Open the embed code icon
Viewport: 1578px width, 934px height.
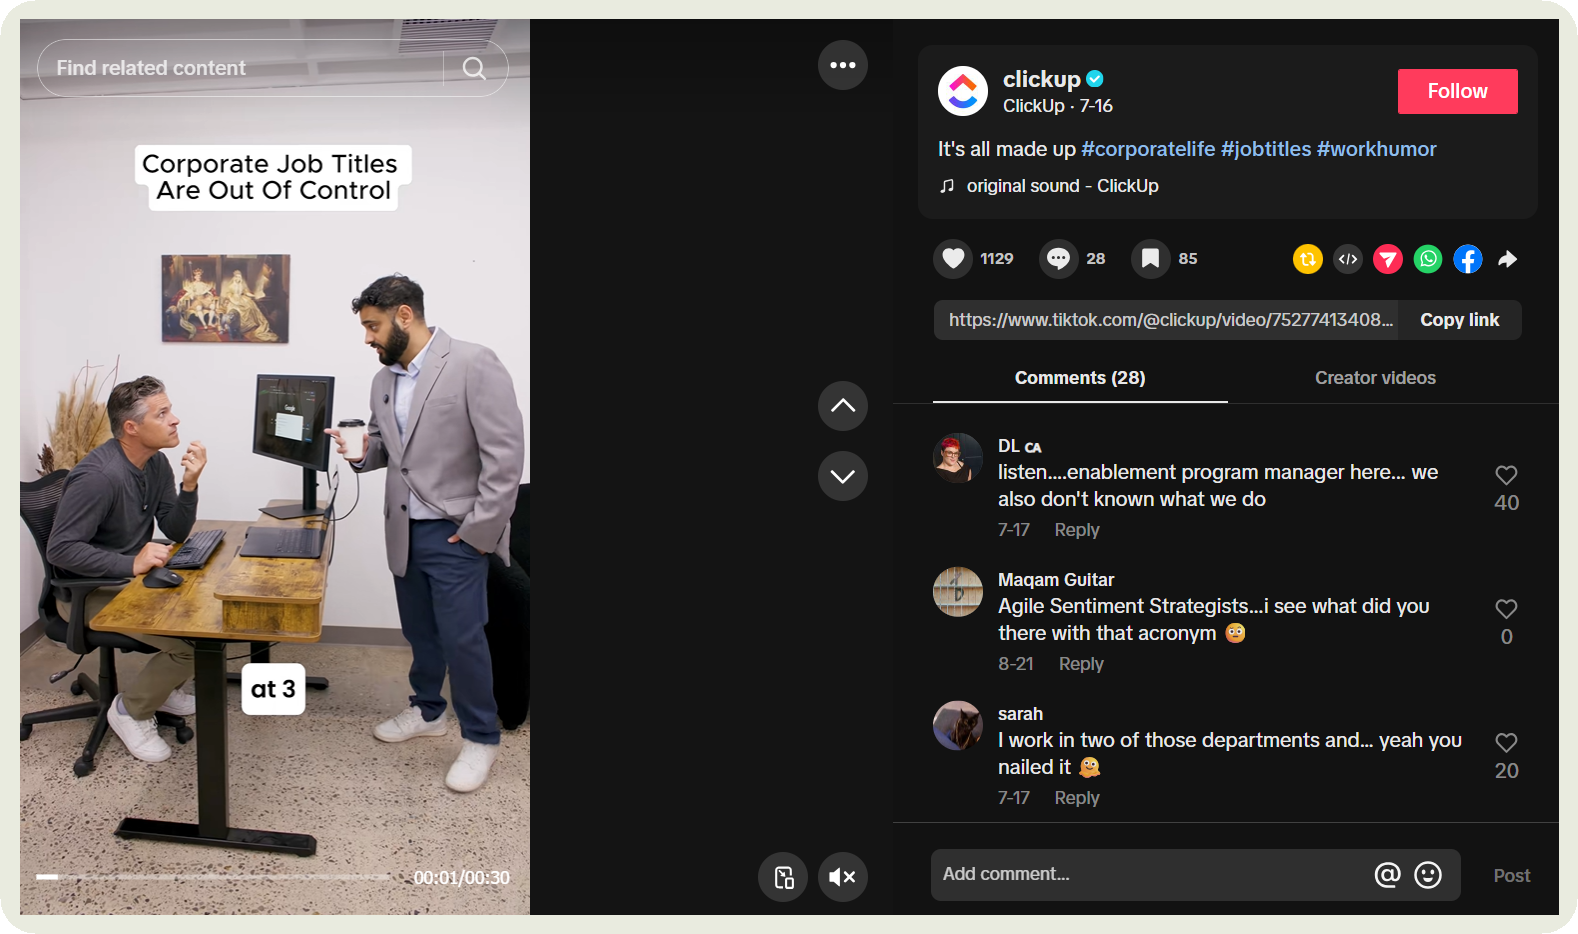pos(1347,259)
